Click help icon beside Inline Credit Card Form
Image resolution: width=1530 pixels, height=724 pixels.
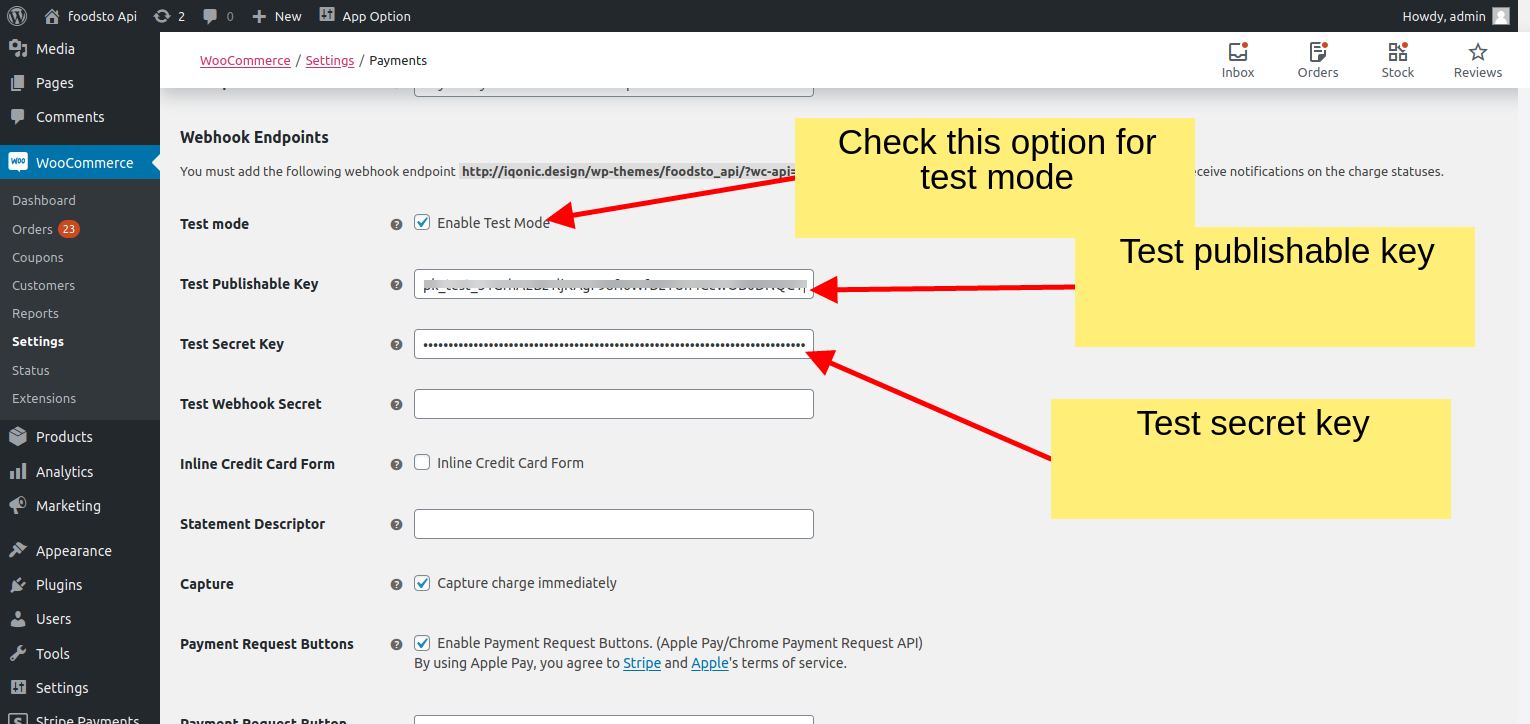[396, 465]
